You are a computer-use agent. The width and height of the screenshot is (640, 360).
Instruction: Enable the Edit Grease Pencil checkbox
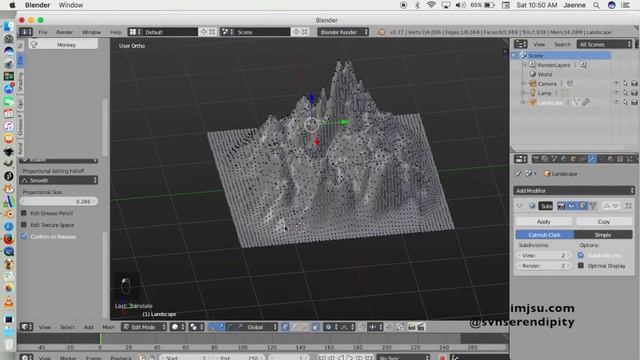24,213
